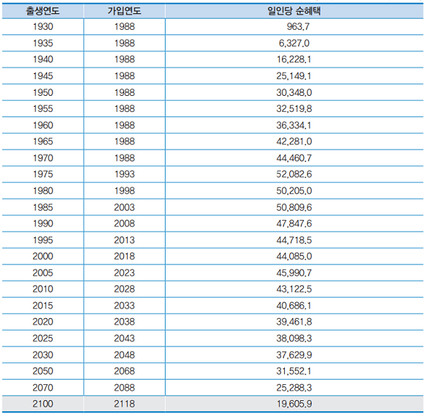The image size is (425, 414).
Task: Select net benefit value 963.7
Action: coord(298,27)
